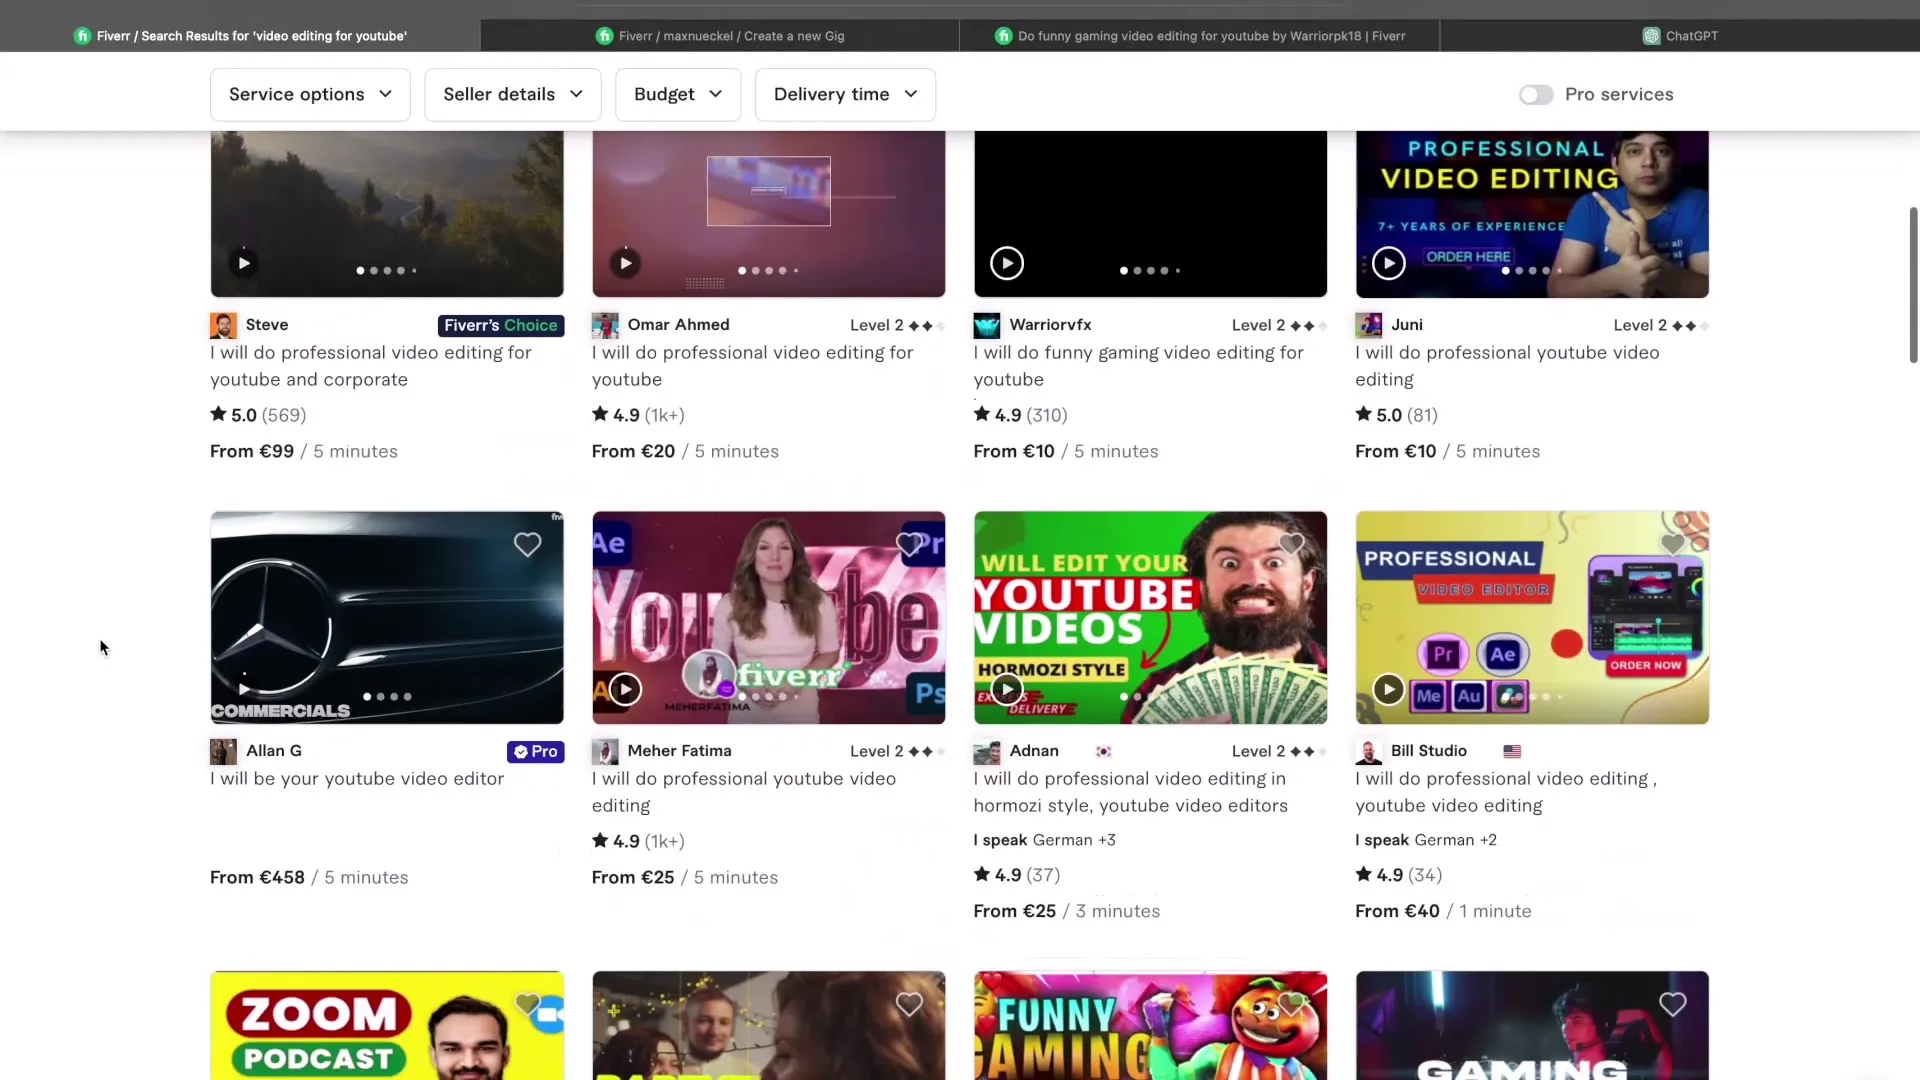Viewport: 1920px width, 1080px height.
Task: Click seller name Warriorvfx
Action: 1050,325
